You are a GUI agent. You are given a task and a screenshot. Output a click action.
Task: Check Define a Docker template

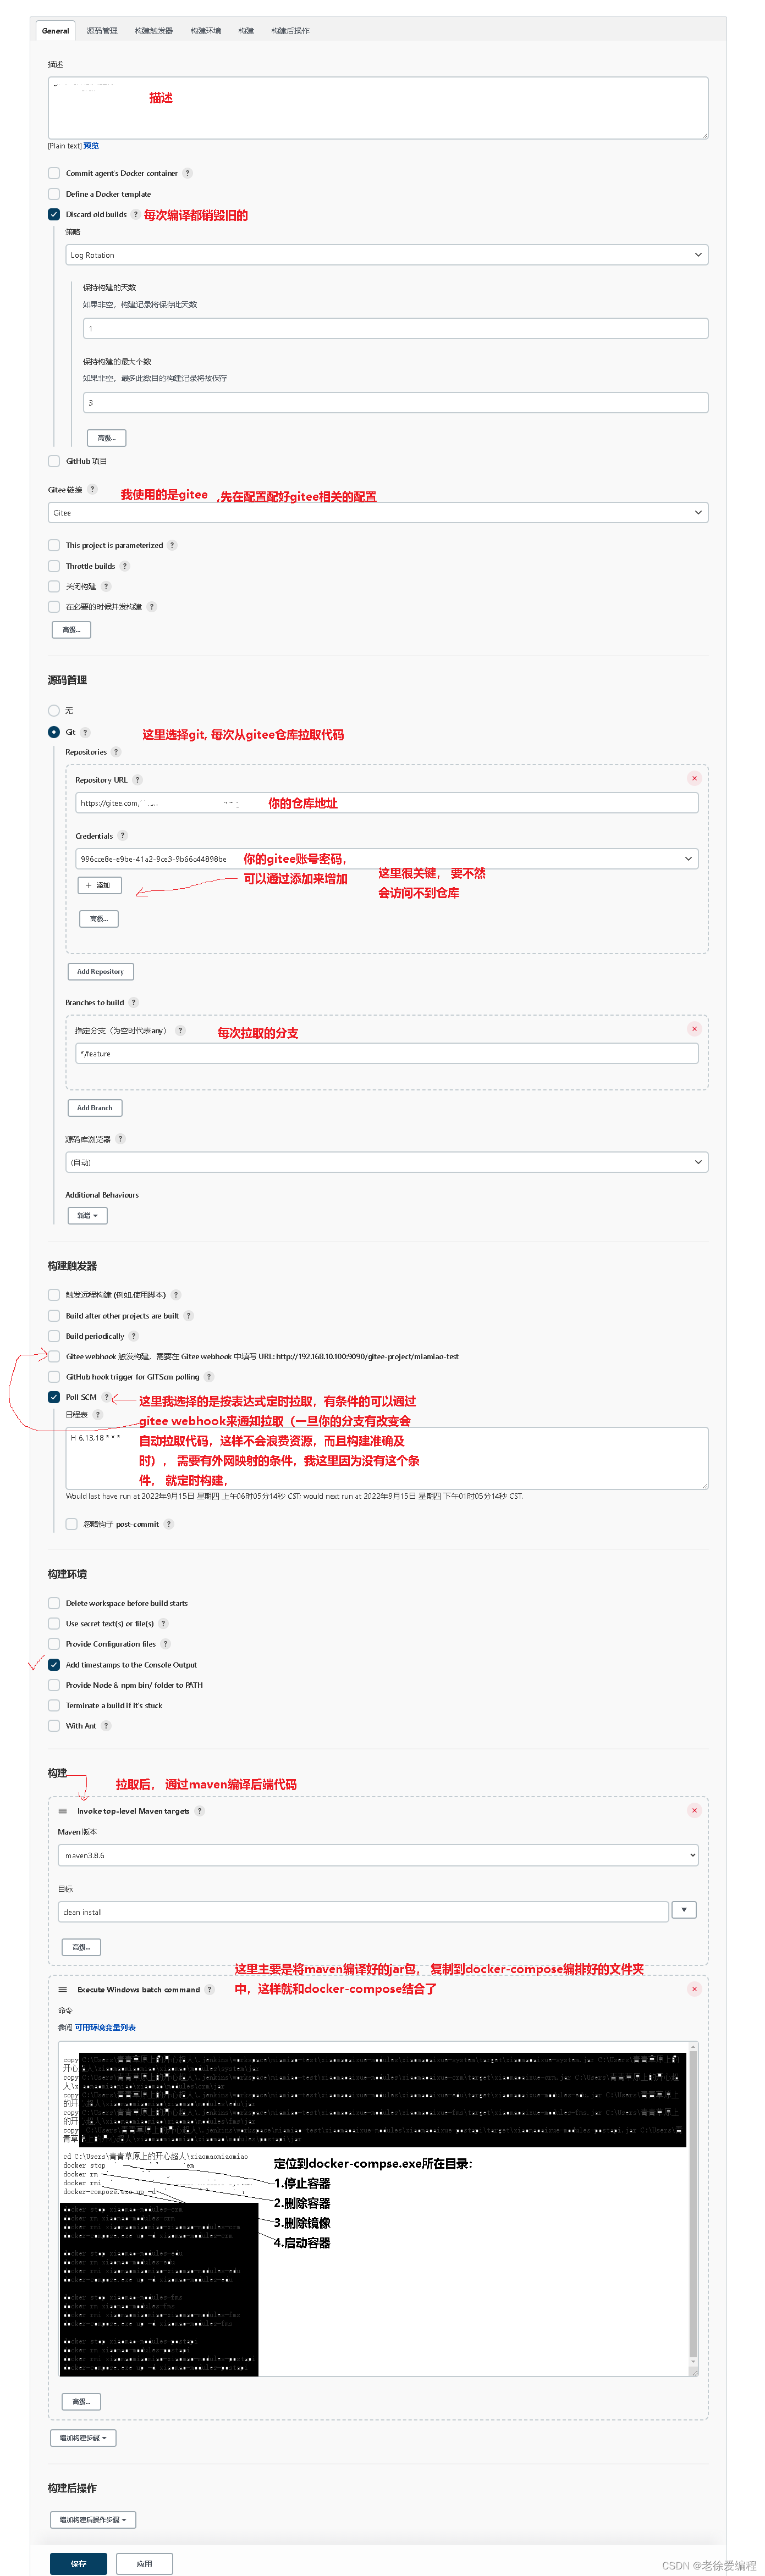[54, 194]
